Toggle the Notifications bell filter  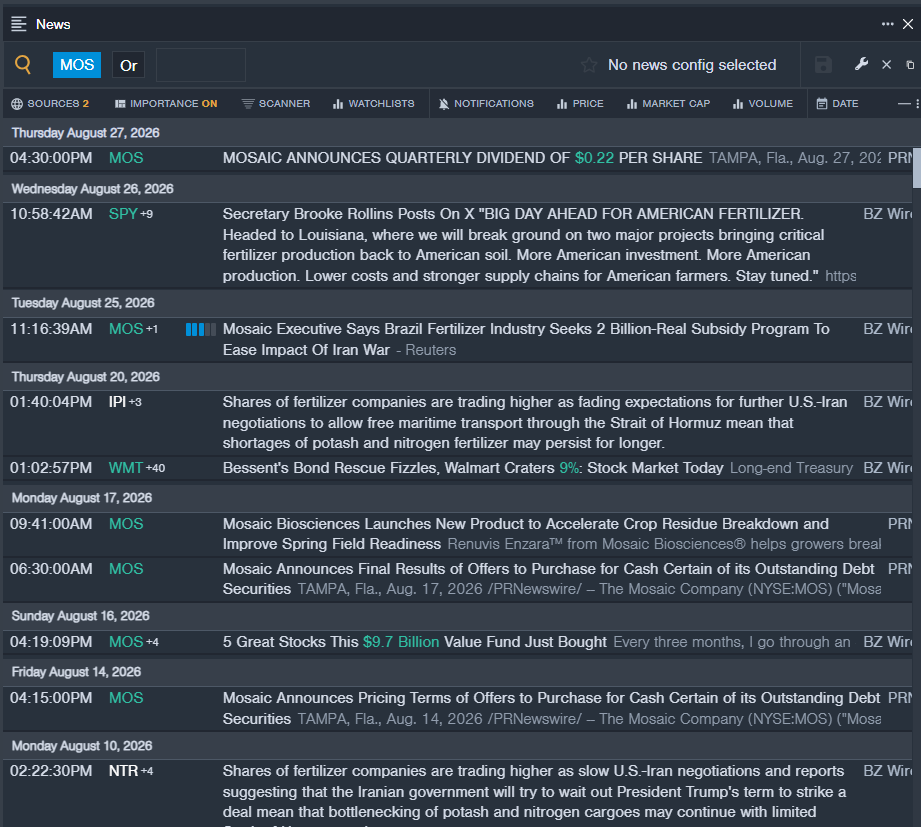click(x=486, y=103)
